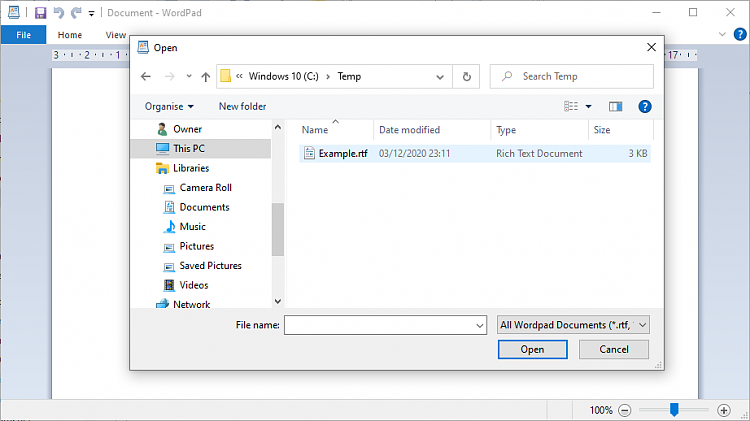
Task: Expand the File name dropdown arrow
Action: tap(479, 325)
